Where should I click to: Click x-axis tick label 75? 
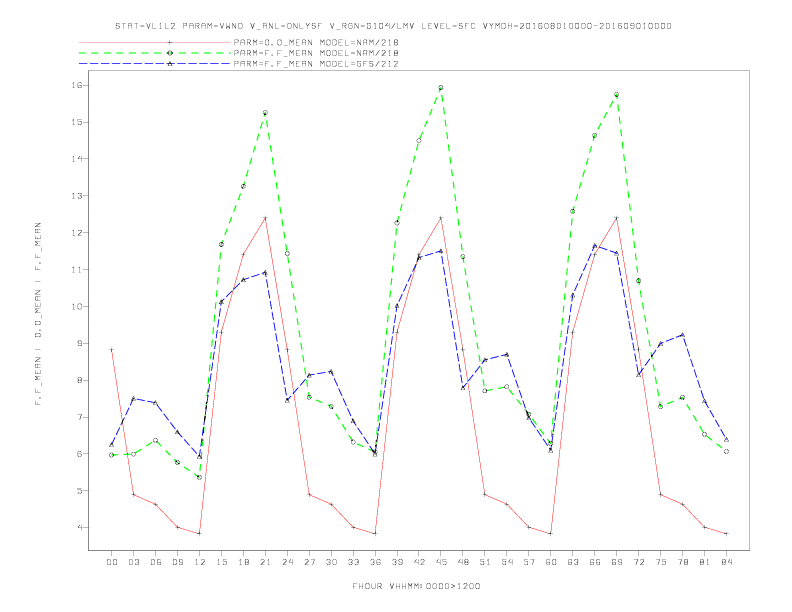[x=660, y=562]
